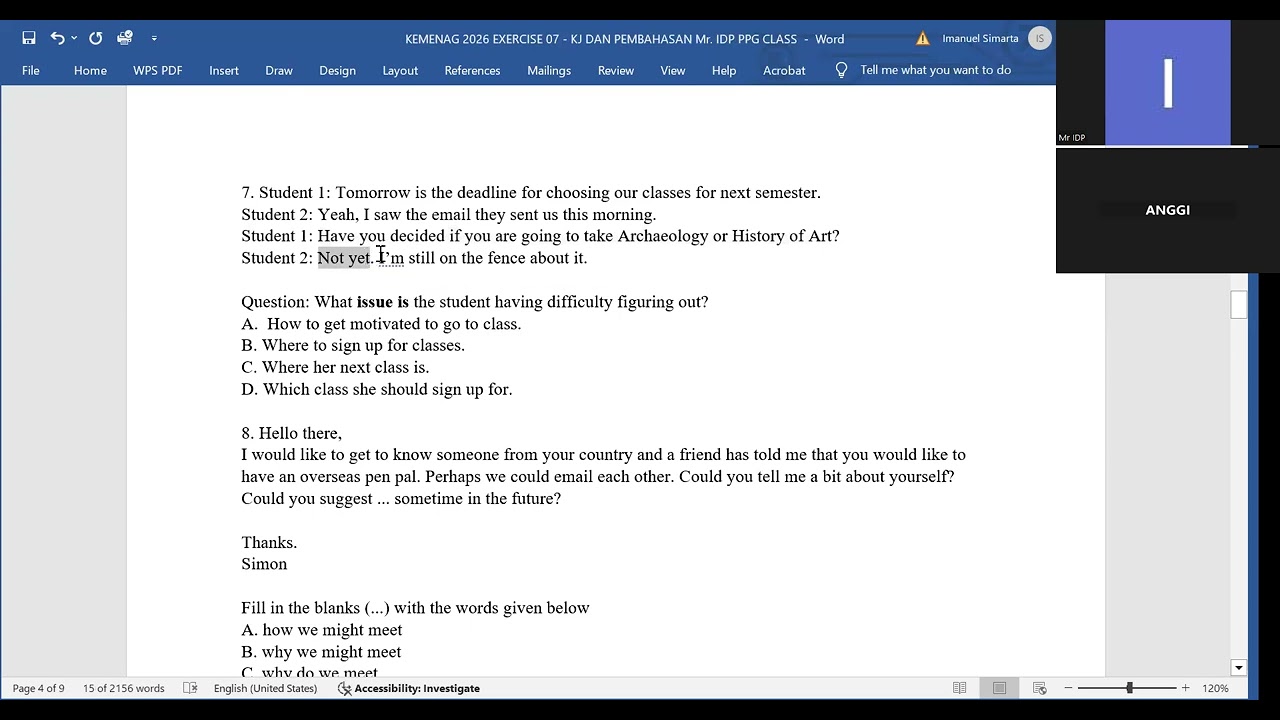Image resolution: width=1280 pixels, height=720 pixels.
Task: Zoom in with the plus button
Action: pyautogui.click(x=1186, y=688)
